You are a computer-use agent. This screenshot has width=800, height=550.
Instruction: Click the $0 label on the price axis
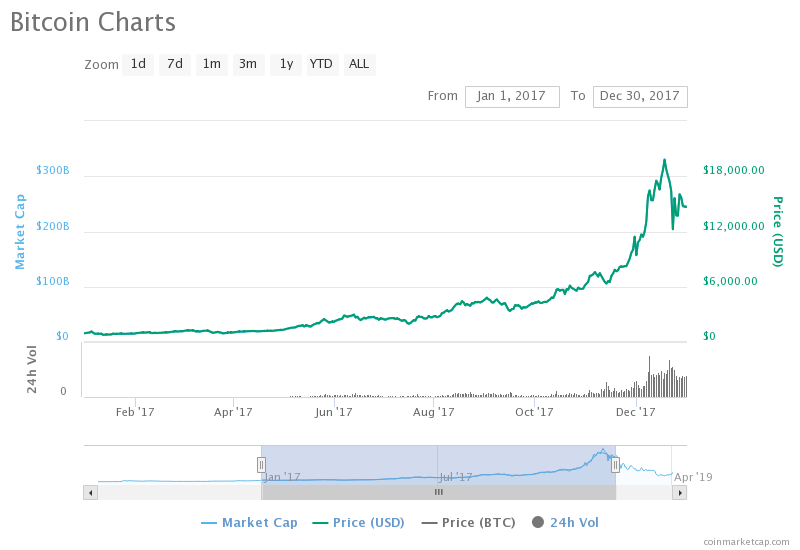[709, 336]
